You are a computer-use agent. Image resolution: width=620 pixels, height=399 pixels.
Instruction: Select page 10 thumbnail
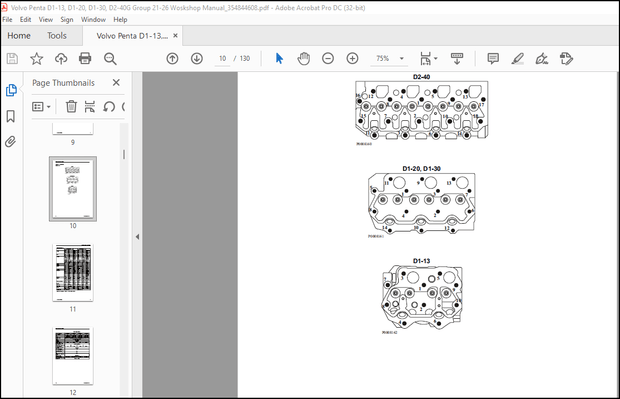(73, 189)
